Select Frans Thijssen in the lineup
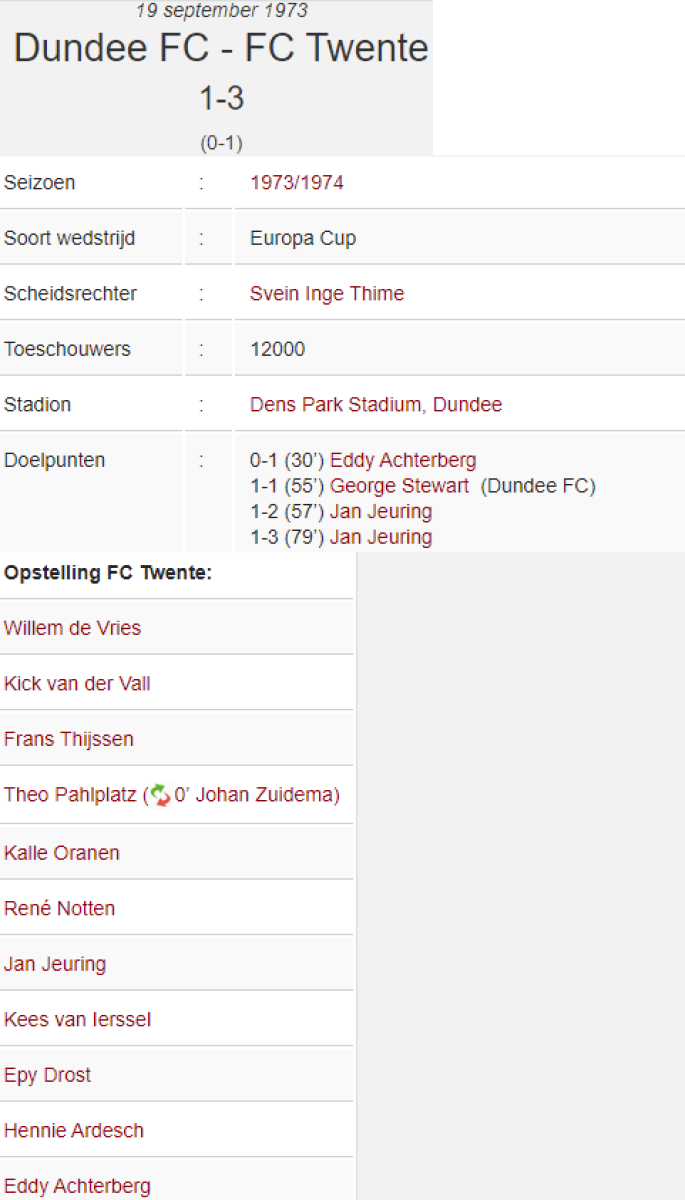Viewport: 685px width, 1200px height. click(x=69, y=740)
